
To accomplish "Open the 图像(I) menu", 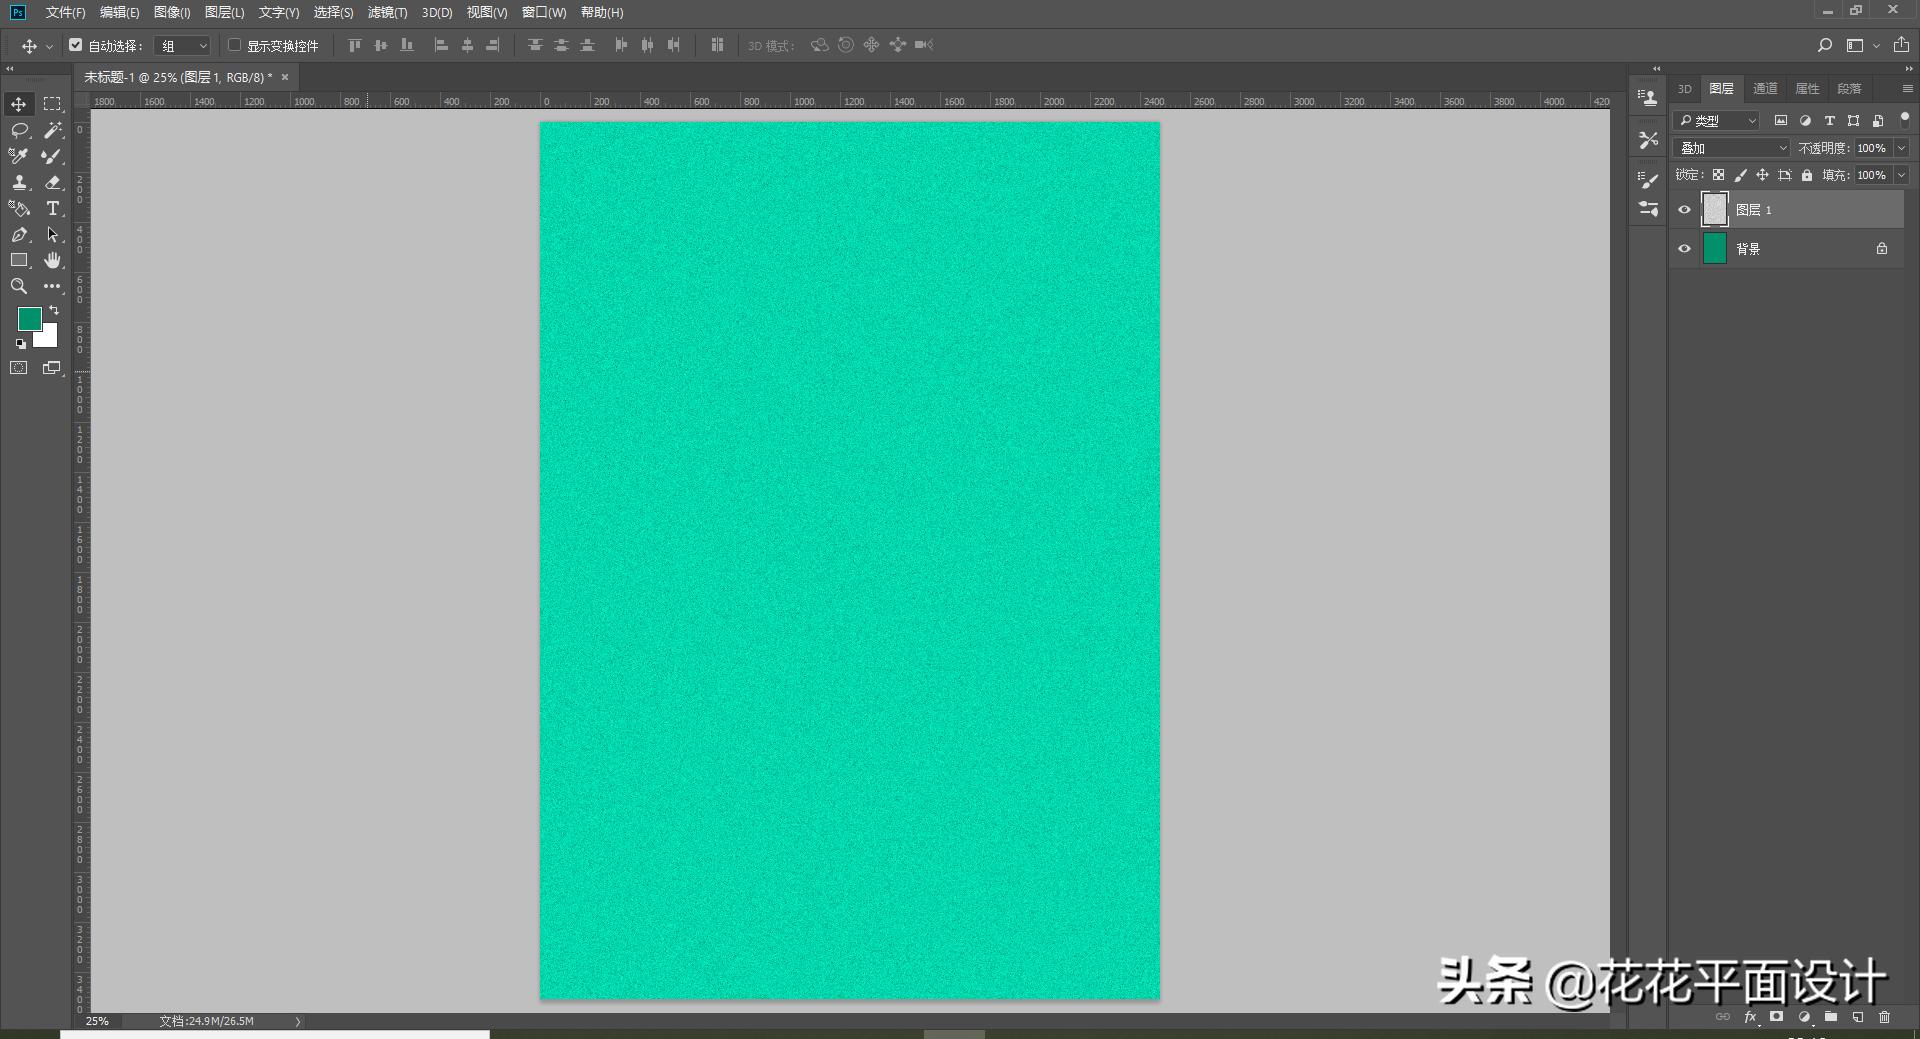I will tap(172, 13).
